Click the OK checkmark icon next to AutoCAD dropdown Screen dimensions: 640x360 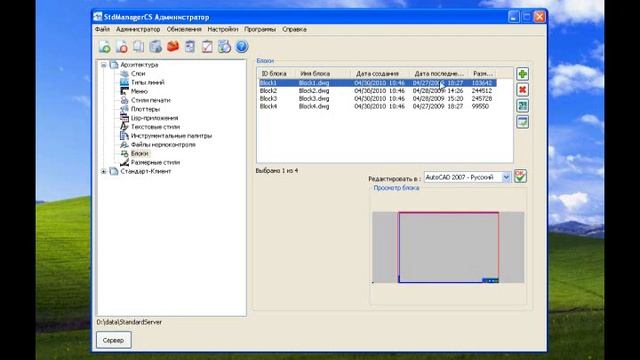tap(520, 176)
